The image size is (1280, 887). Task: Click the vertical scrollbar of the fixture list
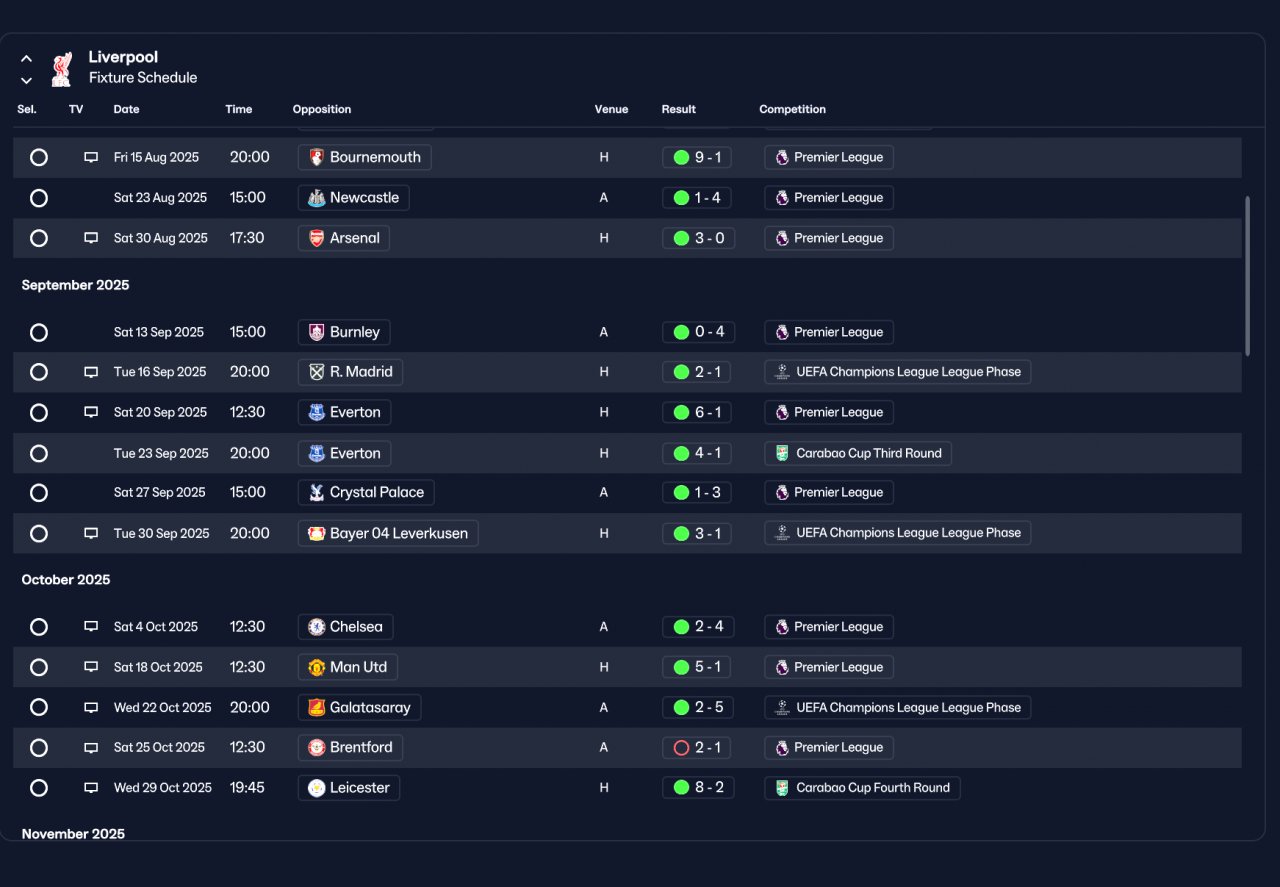pyautogui.click(x=1247, y=275)
